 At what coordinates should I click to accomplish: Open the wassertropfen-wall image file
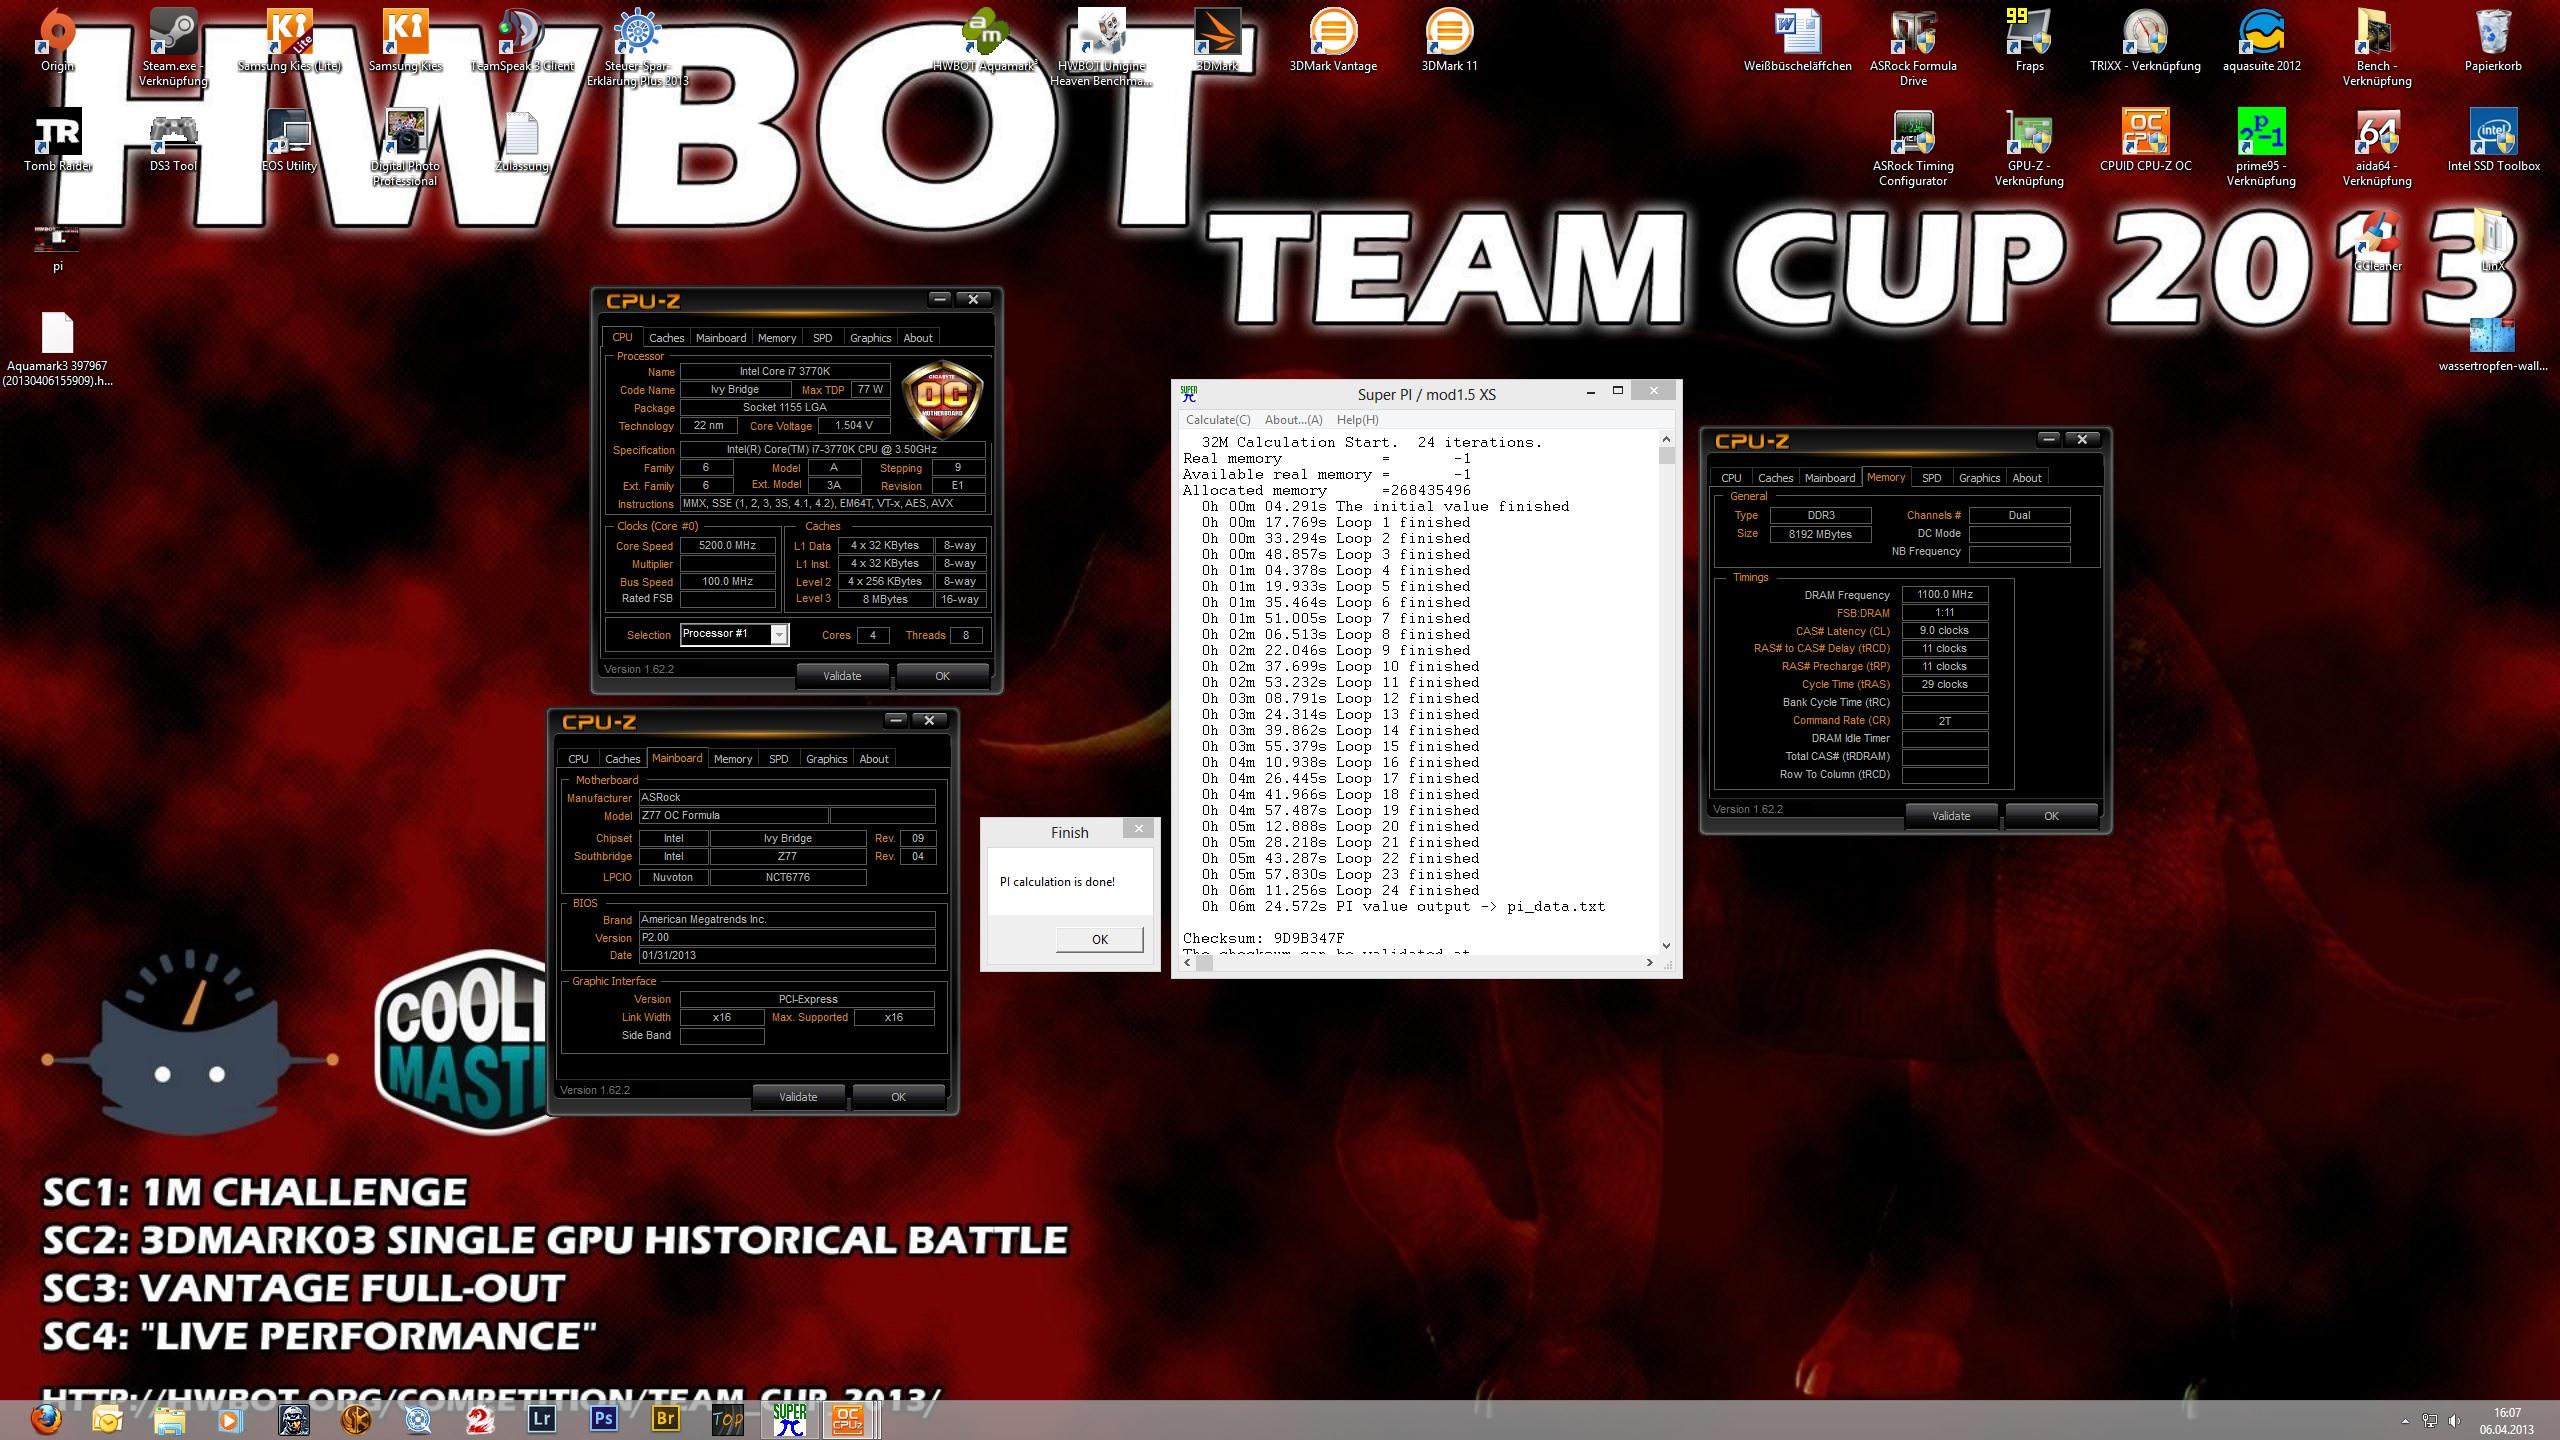pyautogui.click(x=2493, y=343)
